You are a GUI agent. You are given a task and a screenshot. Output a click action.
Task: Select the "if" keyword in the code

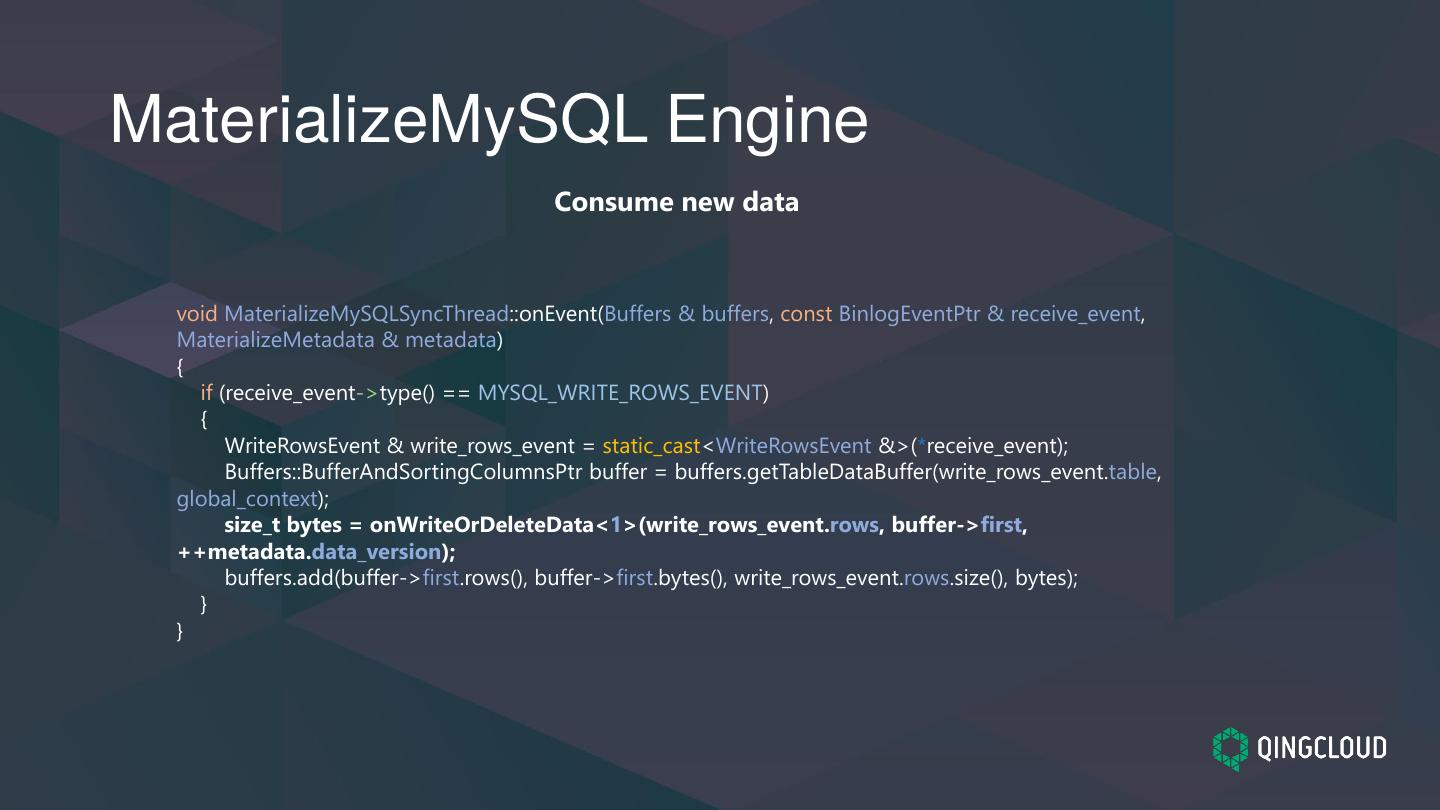[207, 393]
